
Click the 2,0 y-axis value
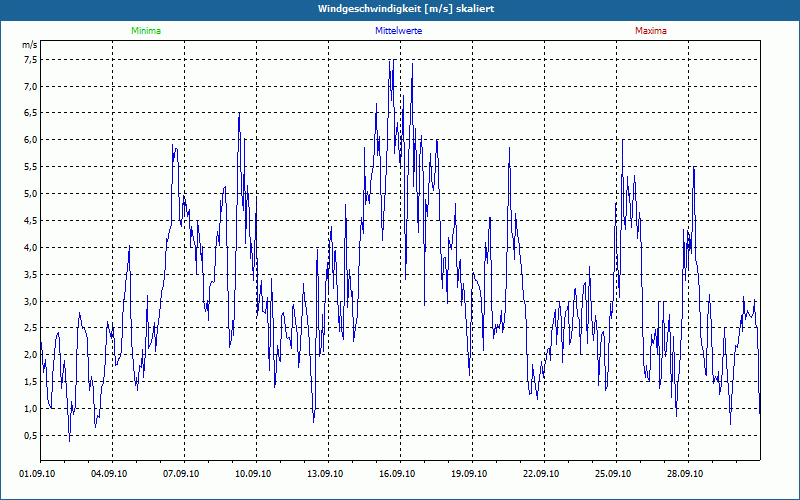coord(31,355)
